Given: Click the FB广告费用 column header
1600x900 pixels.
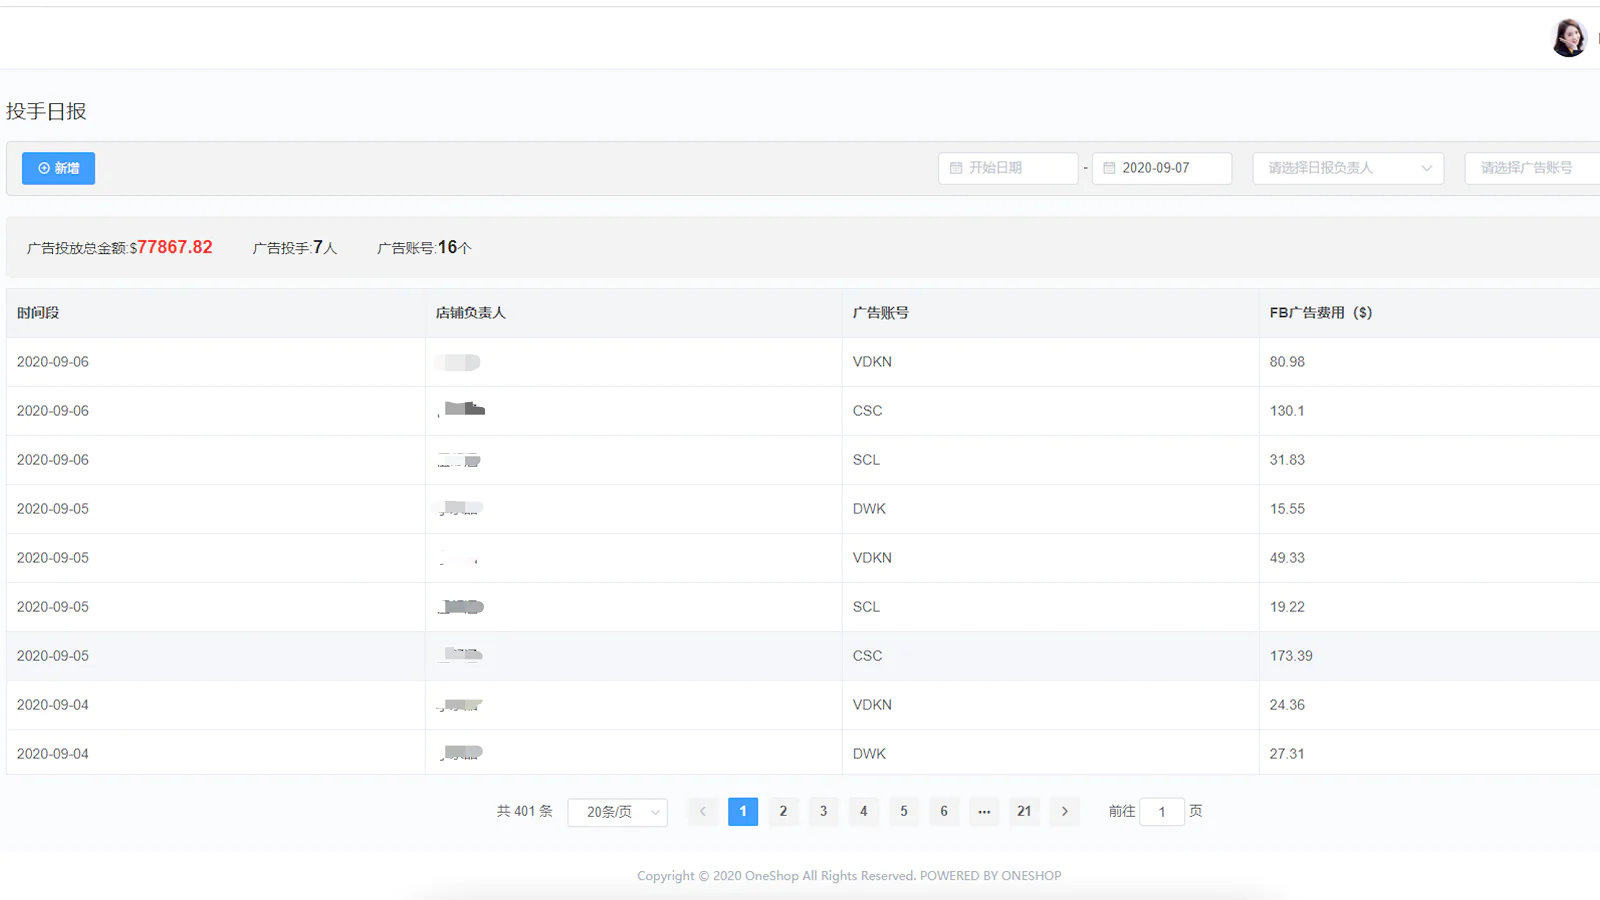Looking at the screenshot, I should (x=1320, y=313).
